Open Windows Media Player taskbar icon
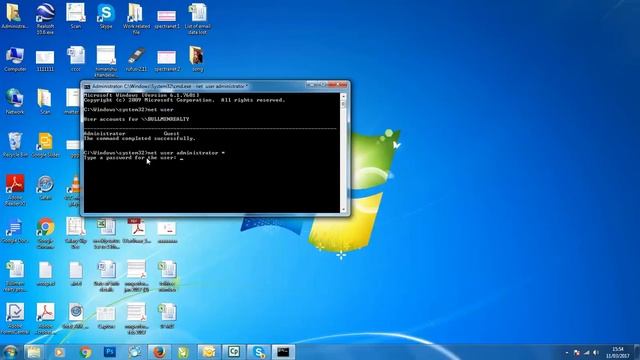 click(x=59, y=352)
